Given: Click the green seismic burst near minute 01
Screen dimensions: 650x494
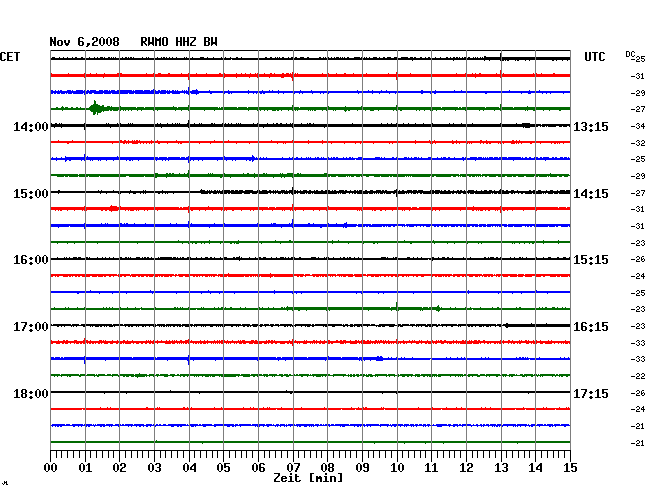Looking at the screenshot, I should [97, 109].
